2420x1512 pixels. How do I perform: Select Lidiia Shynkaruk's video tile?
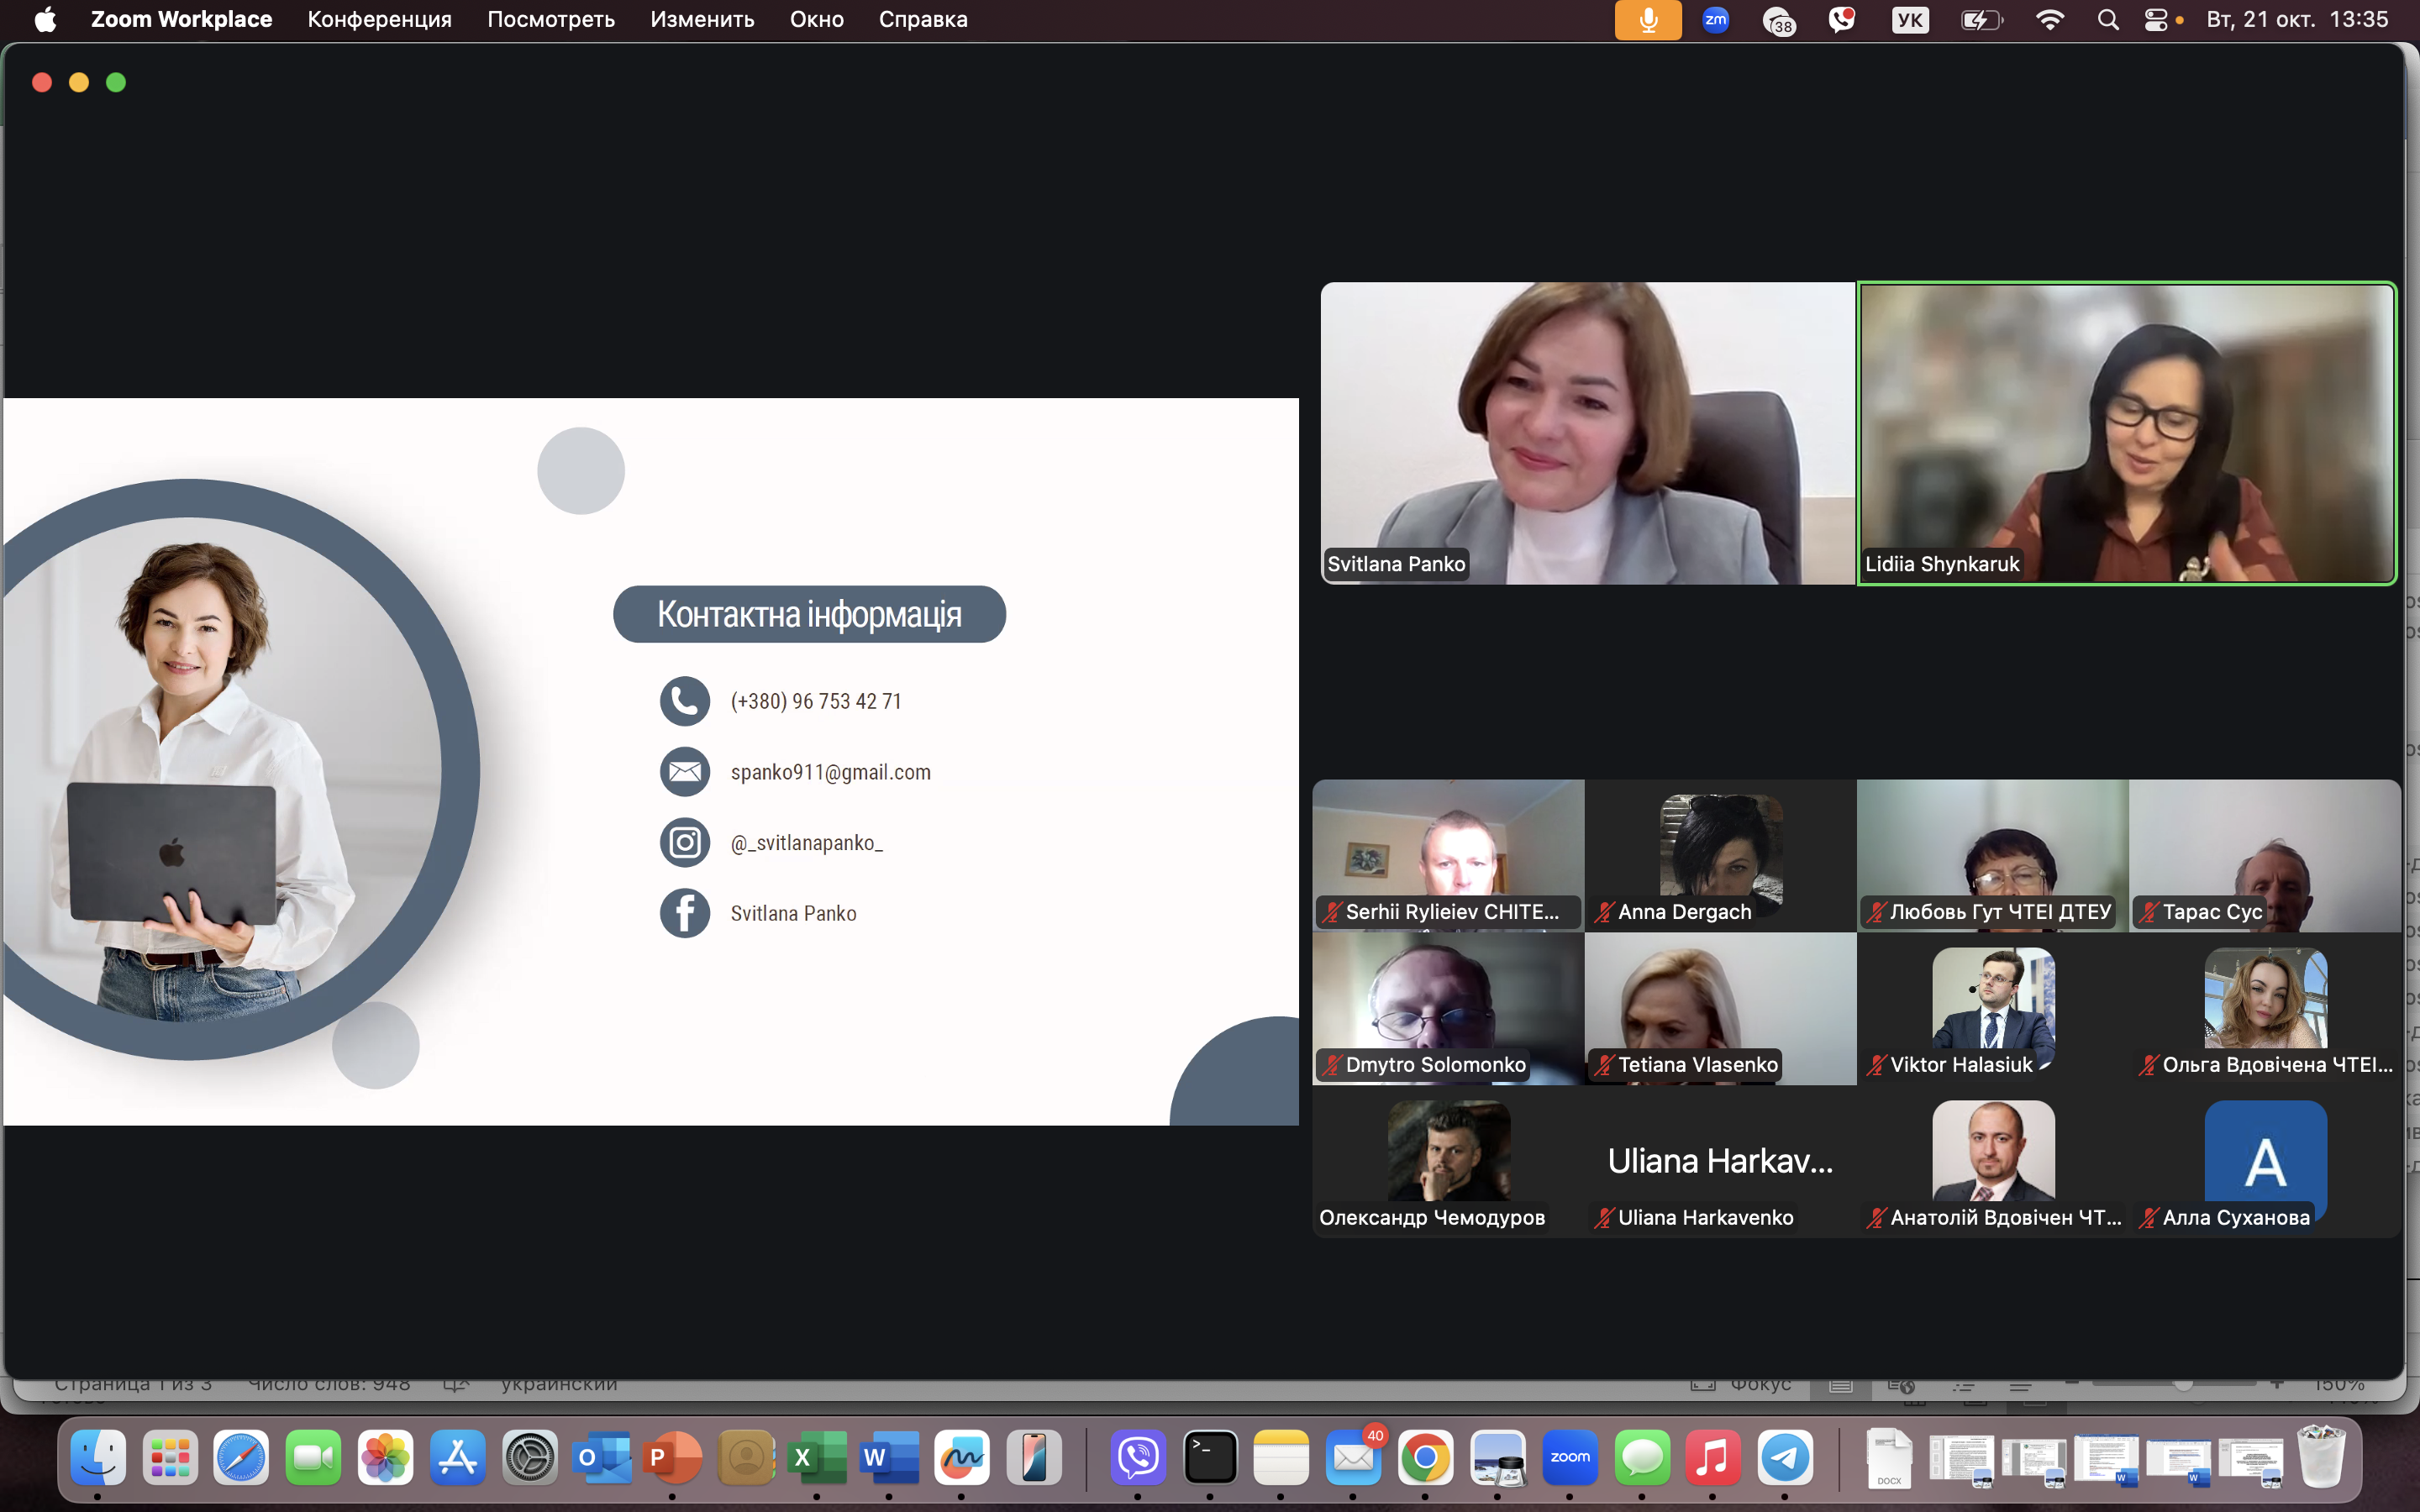2126,432
